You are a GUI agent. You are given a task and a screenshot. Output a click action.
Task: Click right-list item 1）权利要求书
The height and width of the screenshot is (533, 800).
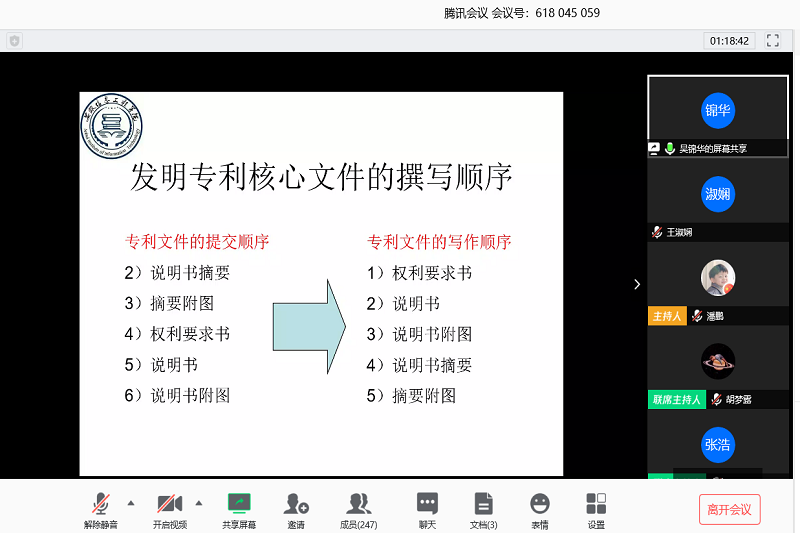tap(419, 273)
